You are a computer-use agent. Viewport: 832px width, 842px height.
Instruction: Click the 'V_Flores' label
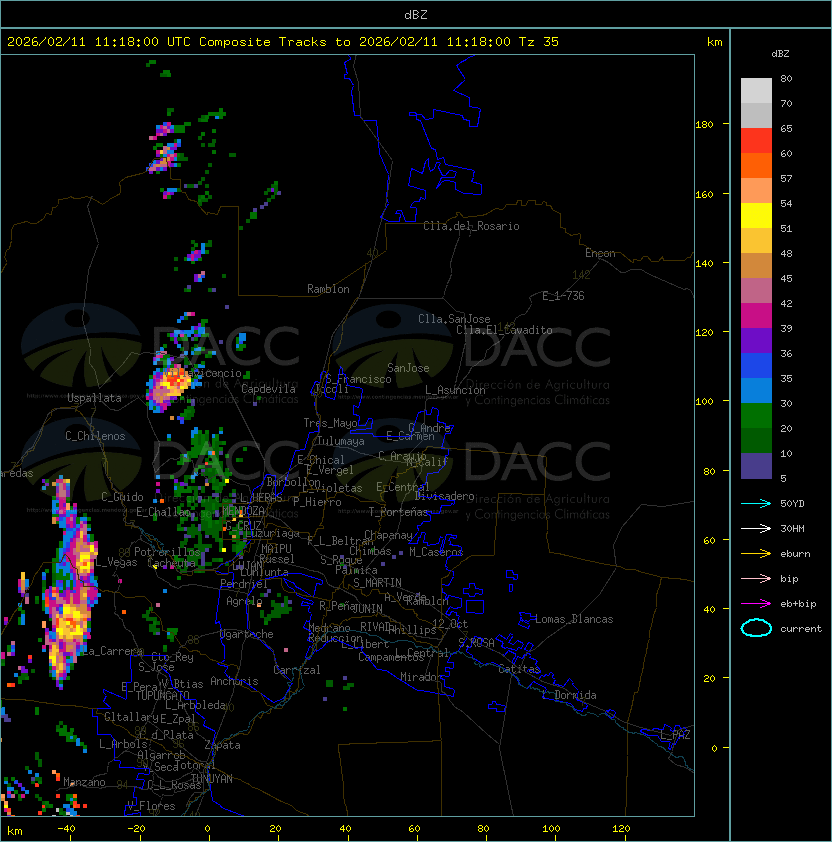point(151,806)
